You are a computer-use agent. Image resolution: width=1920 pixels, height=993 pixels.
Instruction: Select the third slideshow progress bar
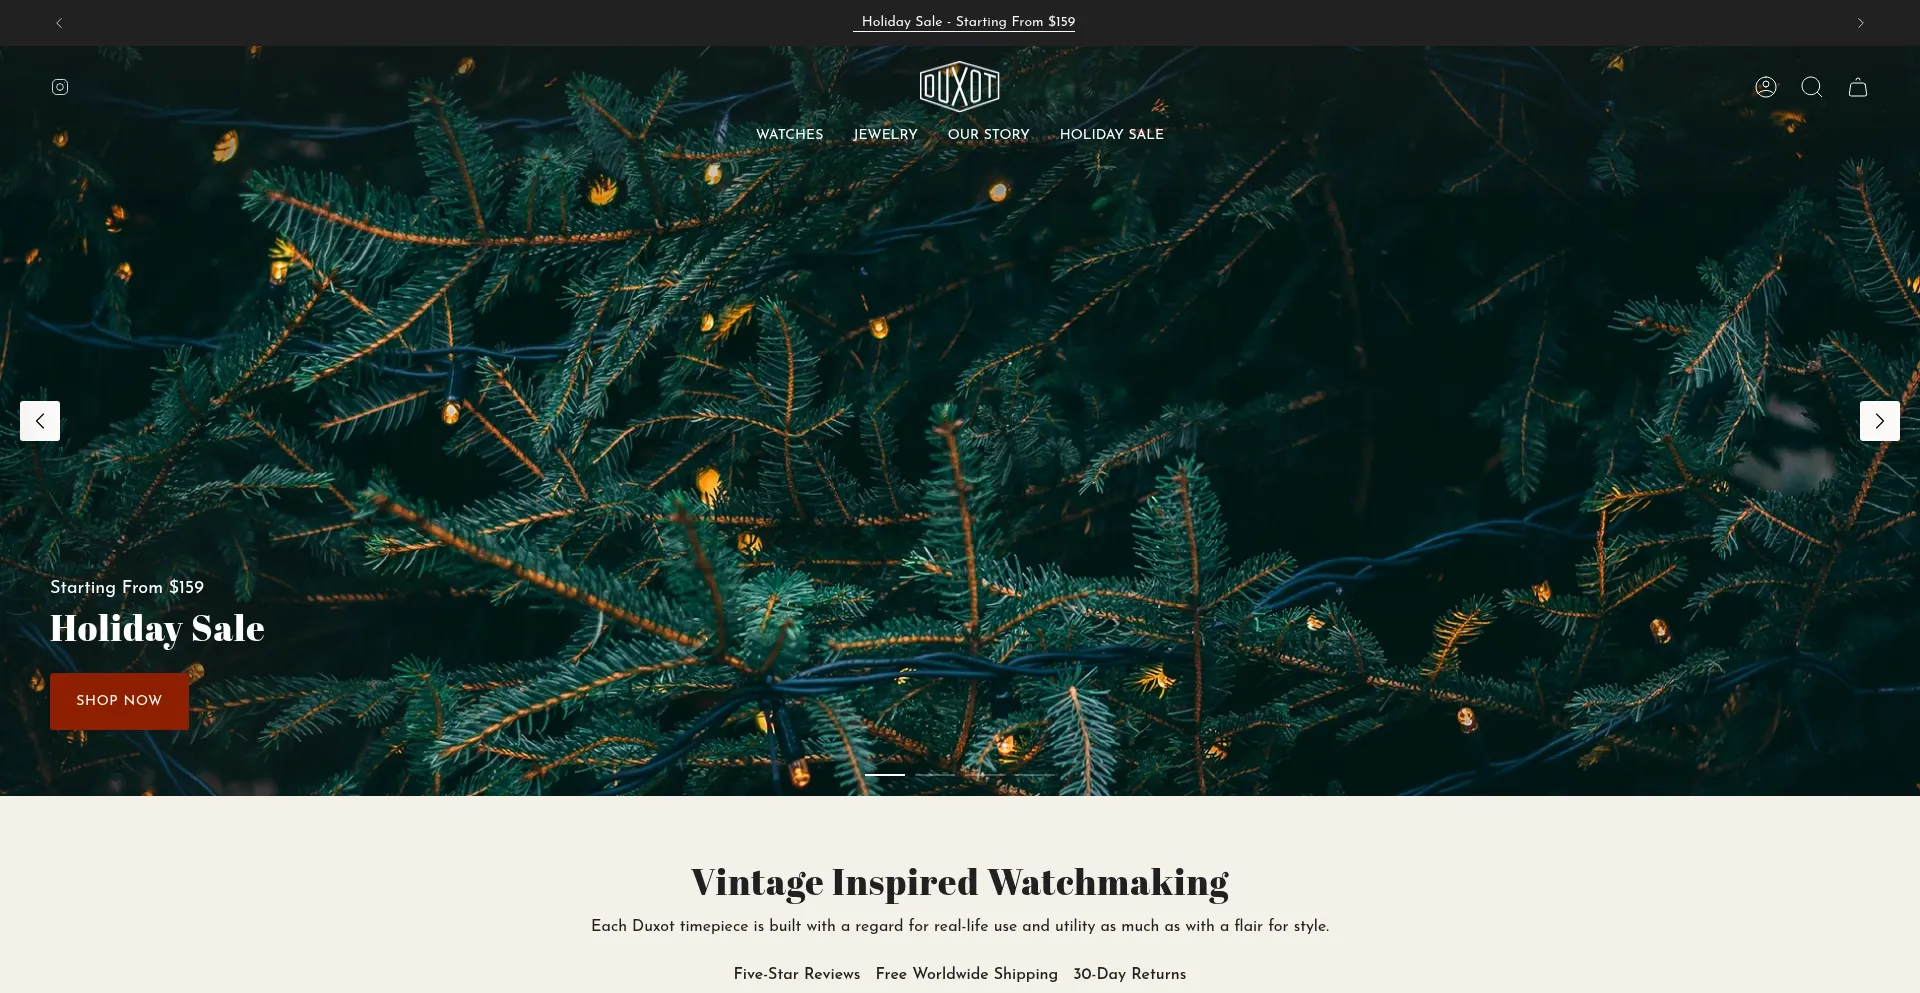click(x=985, y=775)
